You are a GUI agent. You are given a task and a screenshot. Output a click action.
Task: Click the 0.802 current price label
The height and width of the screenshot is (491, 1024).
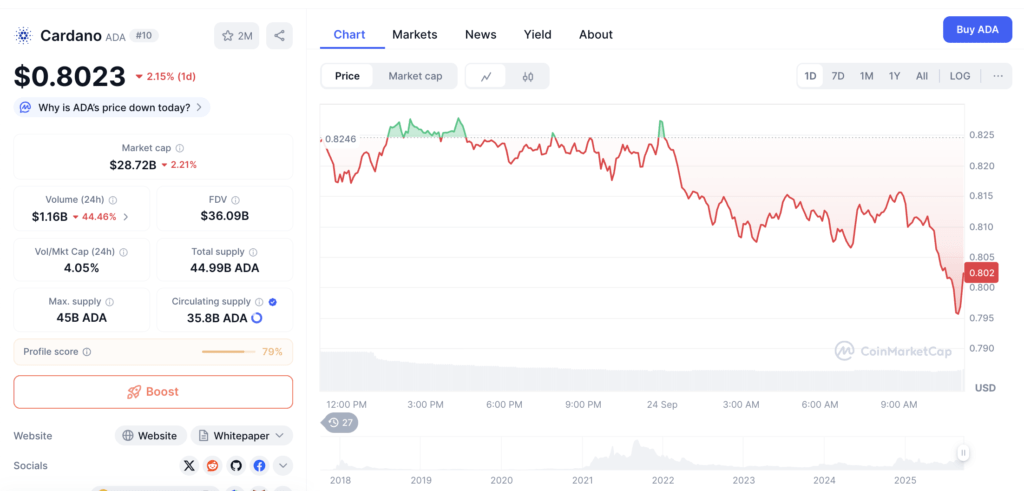(x=982, y=273)
